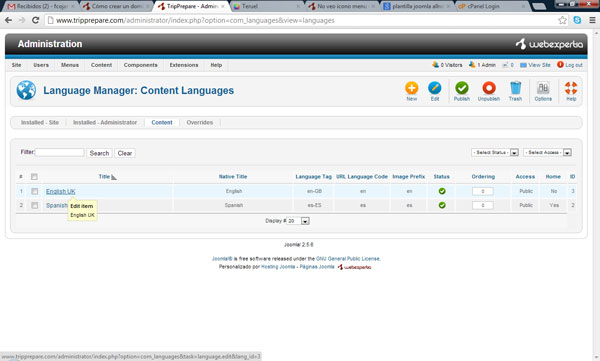Click the globe Language Manager icon
This screenshot has height=361, width=600.
pyautogui.click(x=26, y=90)
